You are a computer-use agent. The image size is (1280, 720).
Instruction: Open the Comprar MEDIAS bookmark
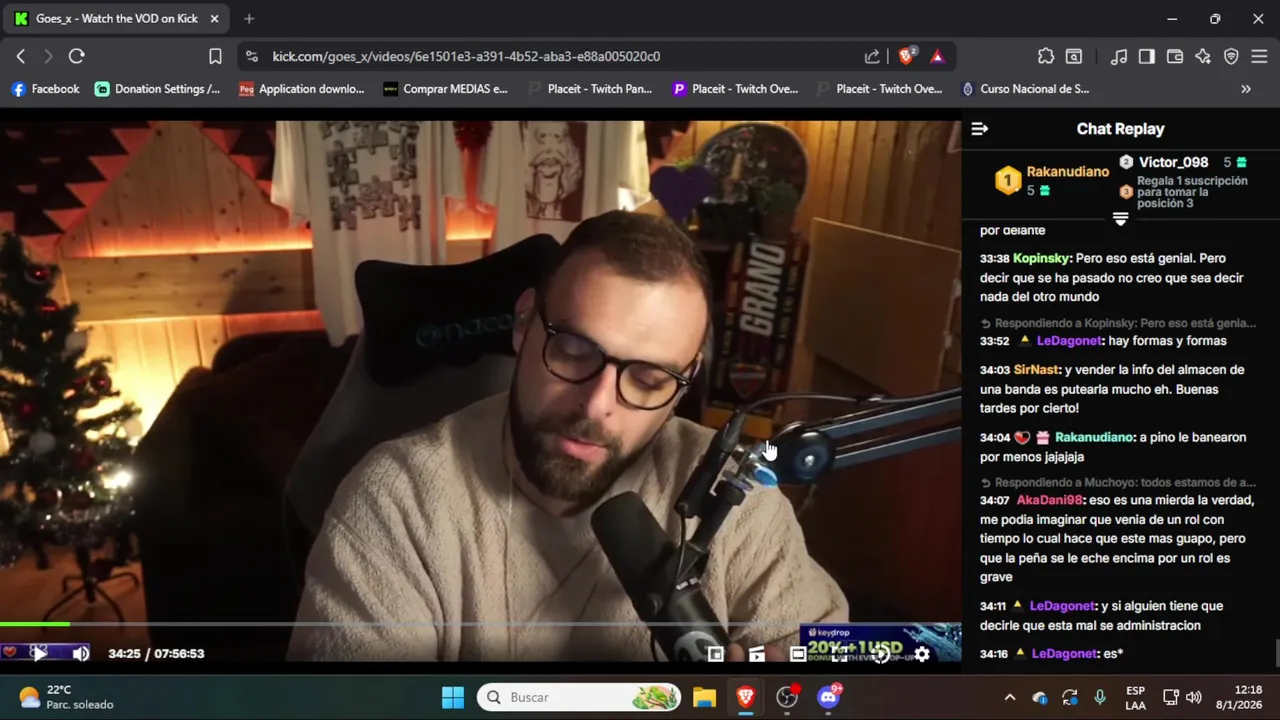445,89
